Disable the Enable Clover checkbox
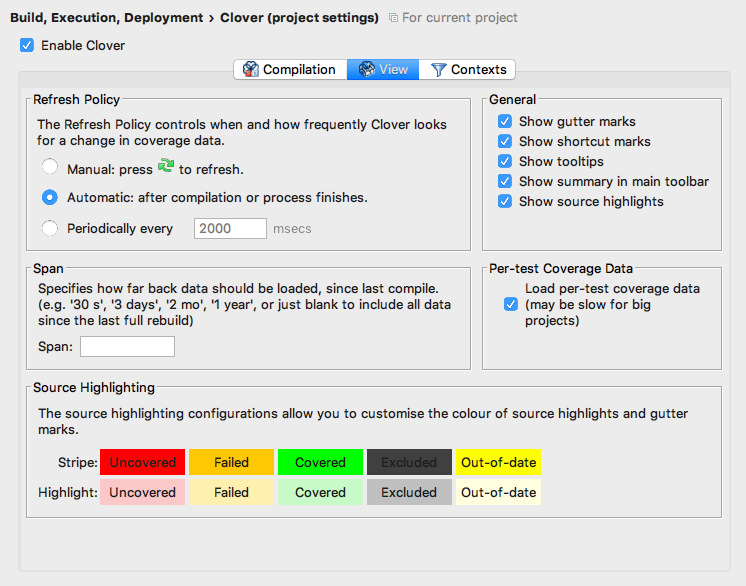 27,45
